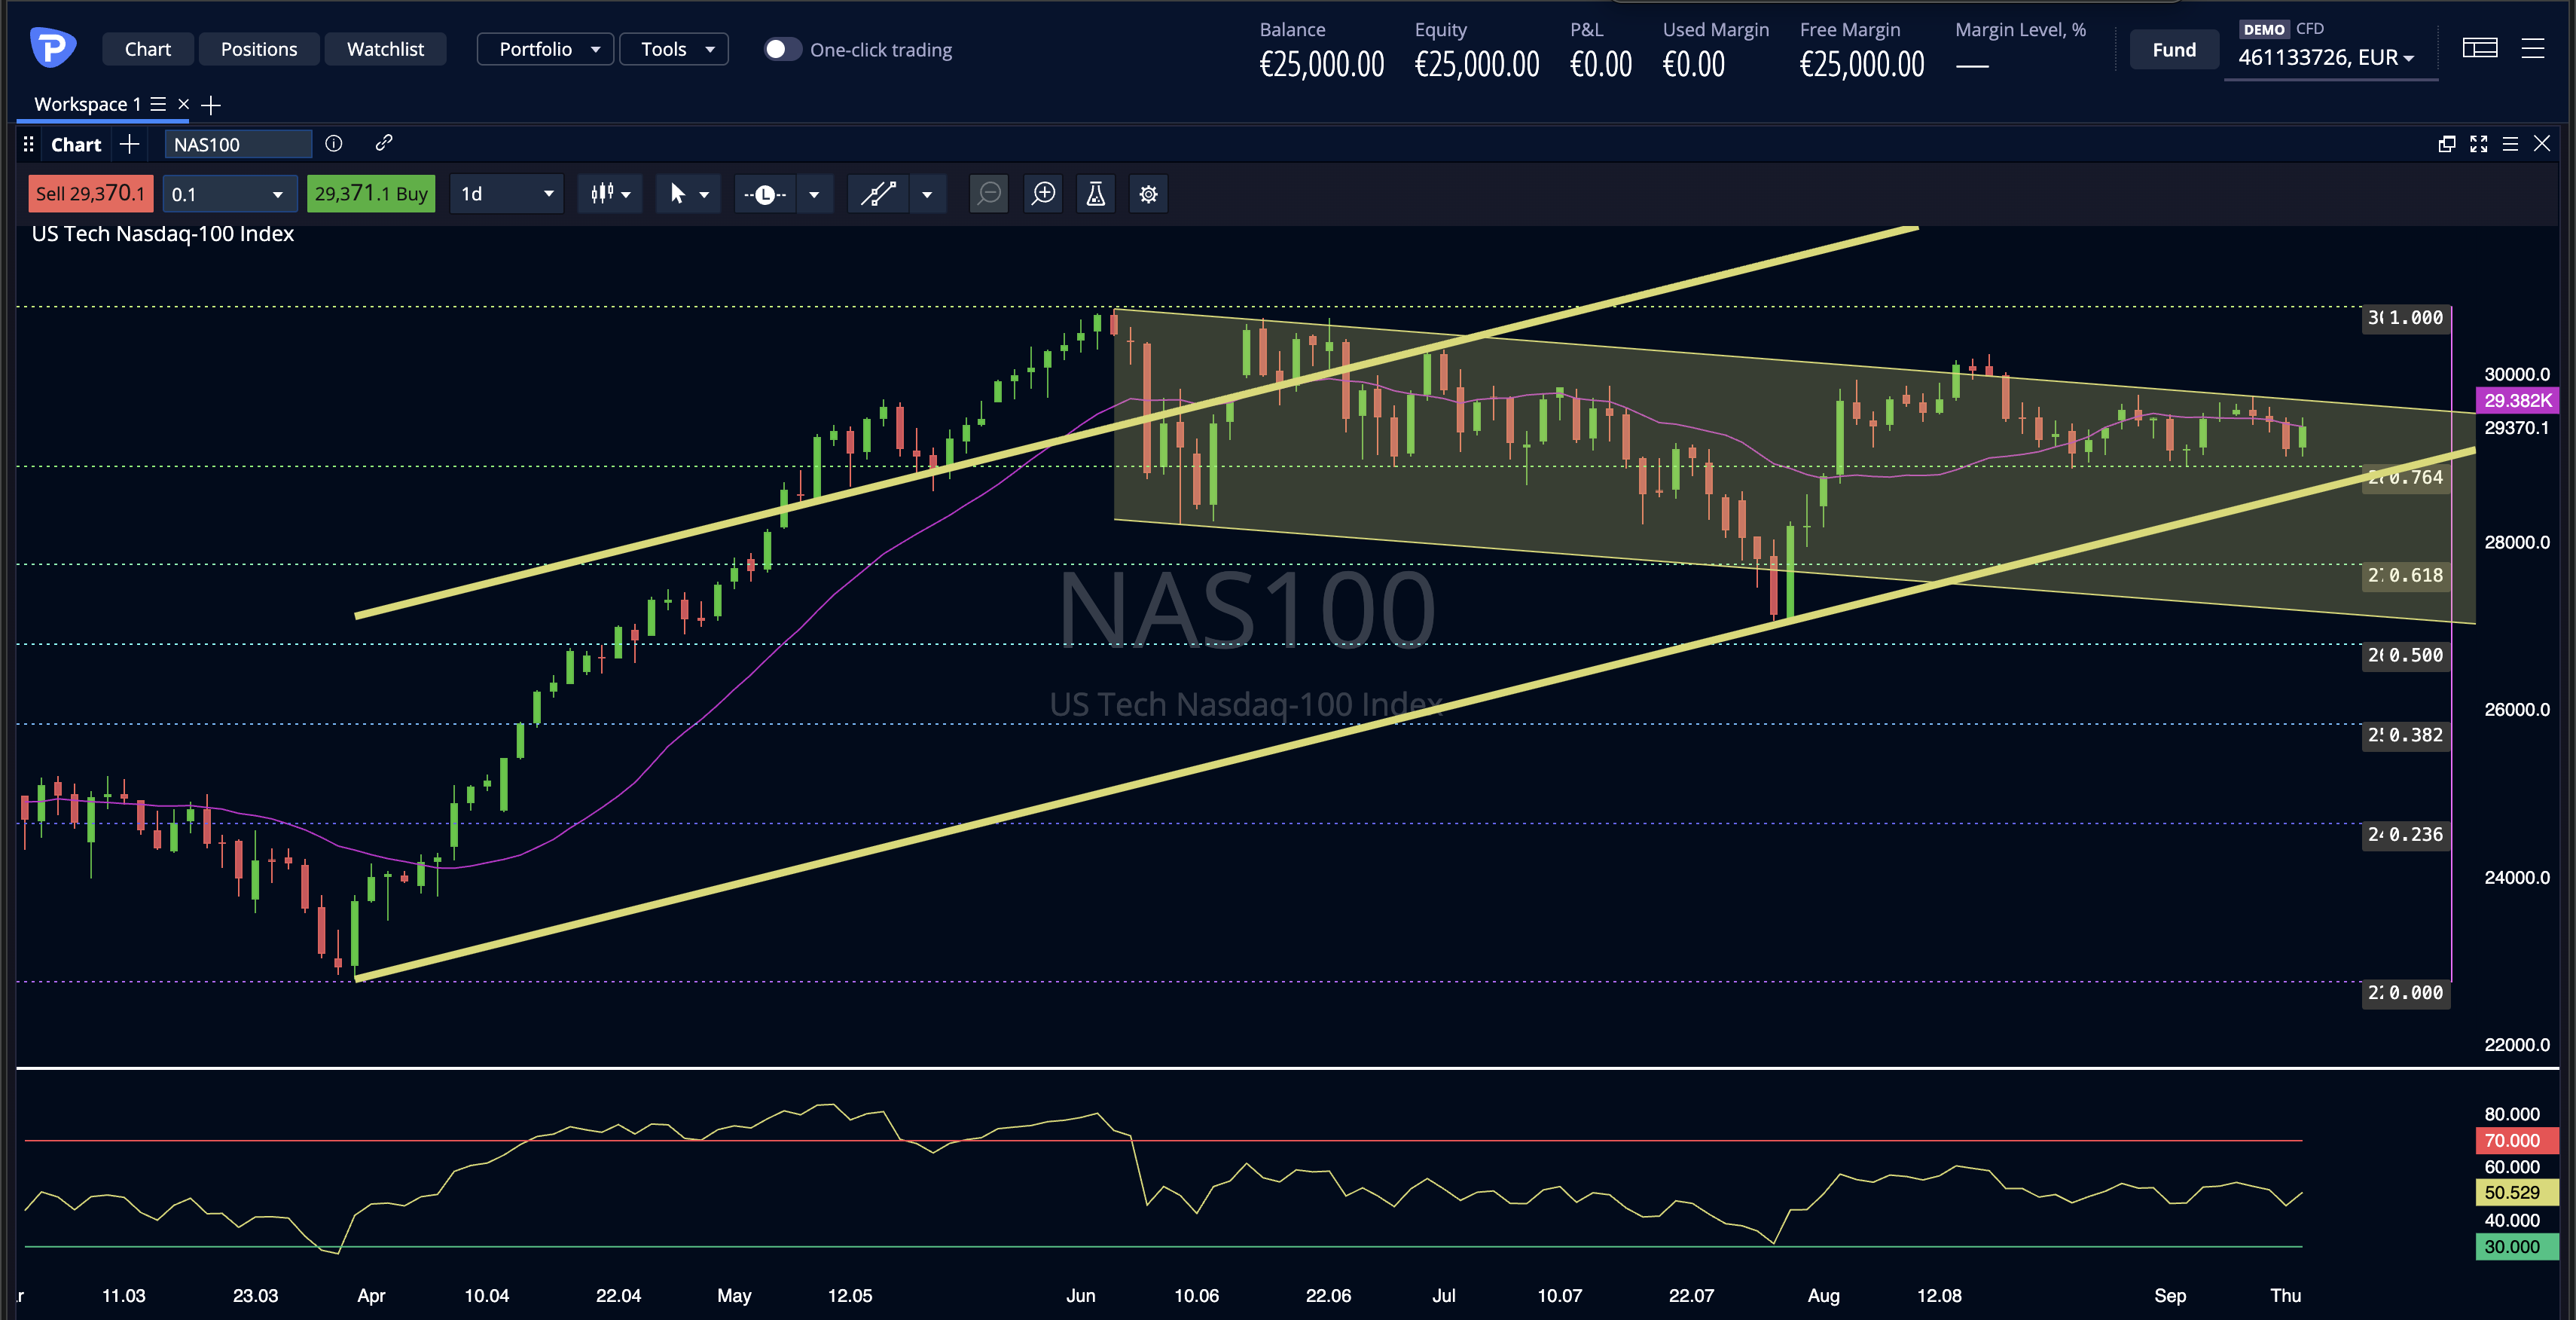Screen dimensions: 2576x1320
Task: Click the chart panel drag handle
Action: [x=28, y=144]
